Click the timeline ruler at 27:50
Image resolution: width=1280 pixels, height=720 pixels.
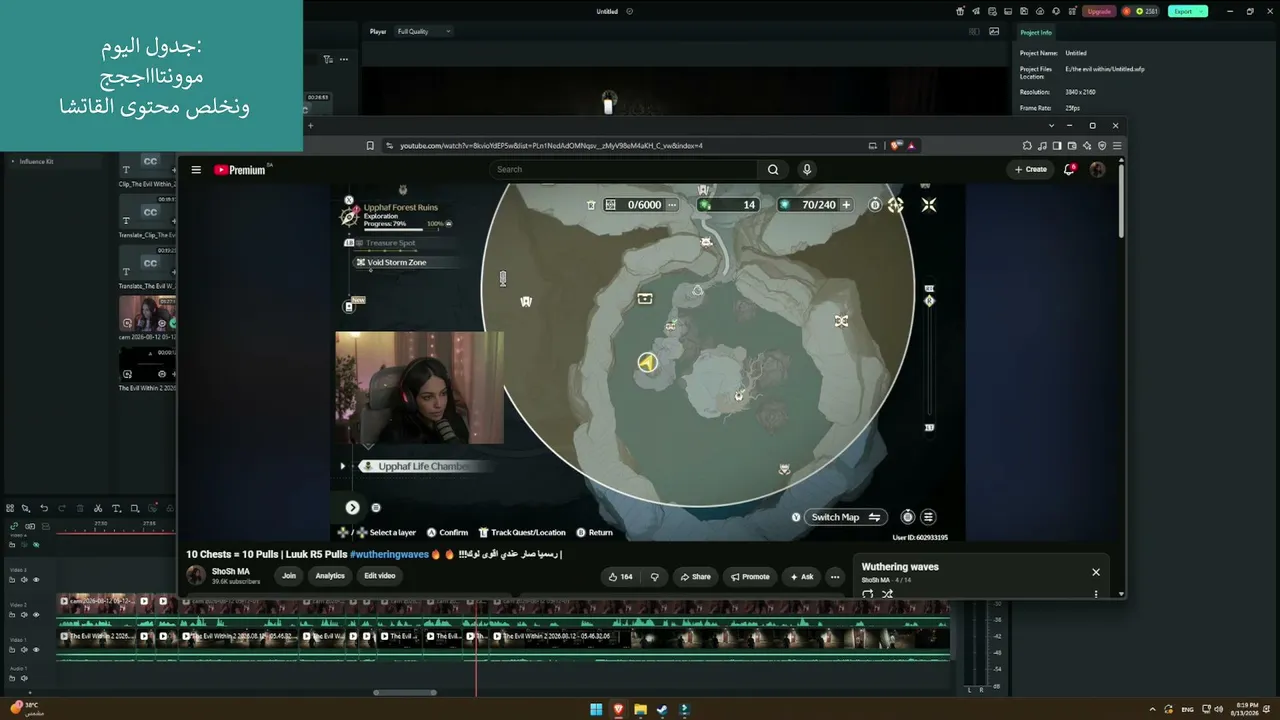coord(101,523)
